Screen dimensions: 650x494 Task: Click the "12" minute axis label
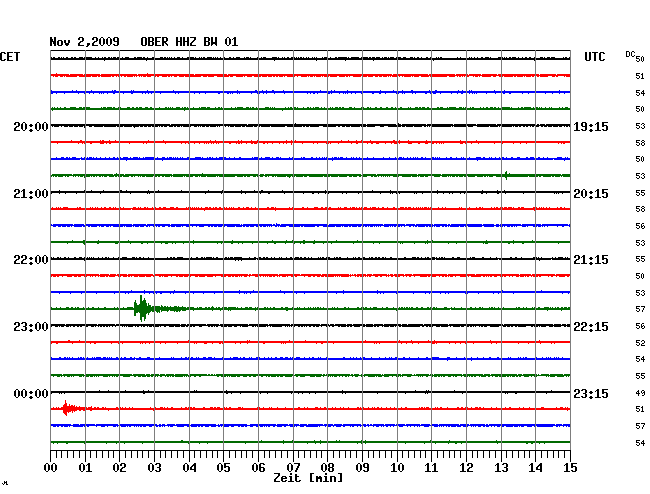466,468
